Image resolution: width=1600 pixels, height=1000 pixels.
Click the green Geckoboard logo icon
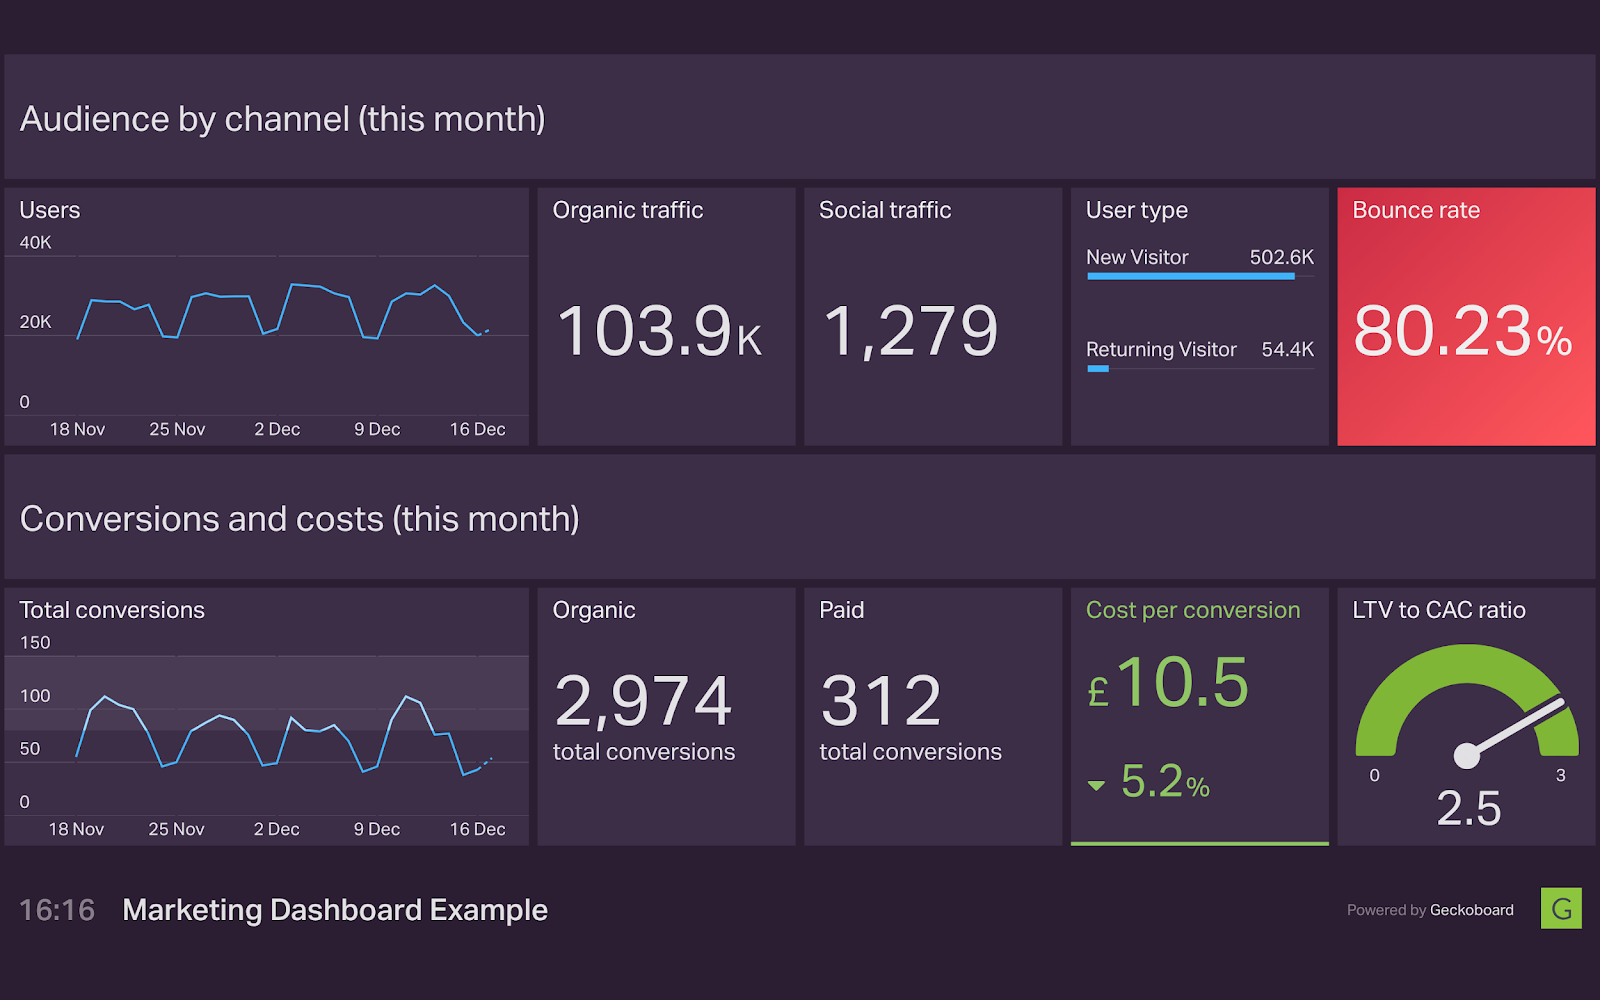coord(1561,908)
